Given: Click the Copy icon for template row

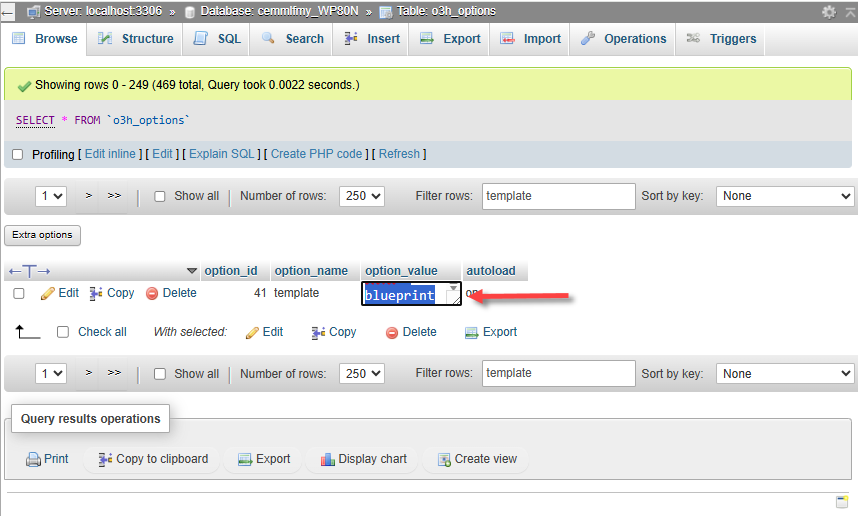Looking at the screenshot, I should pyautogui.click(x=96, y=293).
